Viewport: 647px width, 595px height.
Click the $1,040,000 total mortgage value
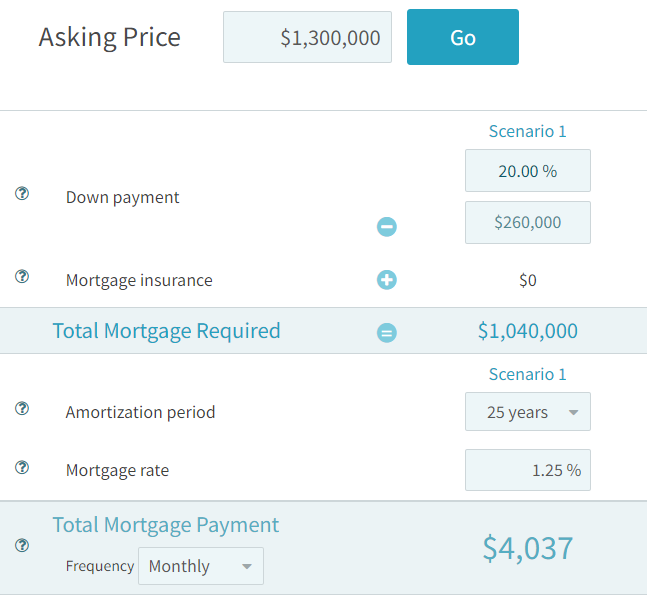tap(528, 331)
